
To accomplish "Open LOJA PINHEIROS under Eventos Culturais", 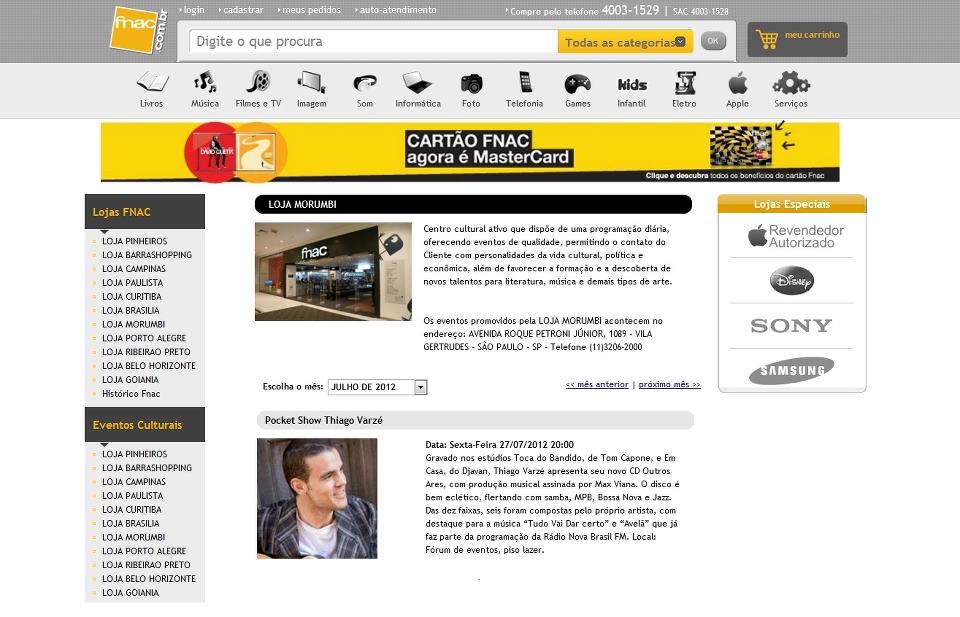I will [135, 454].
